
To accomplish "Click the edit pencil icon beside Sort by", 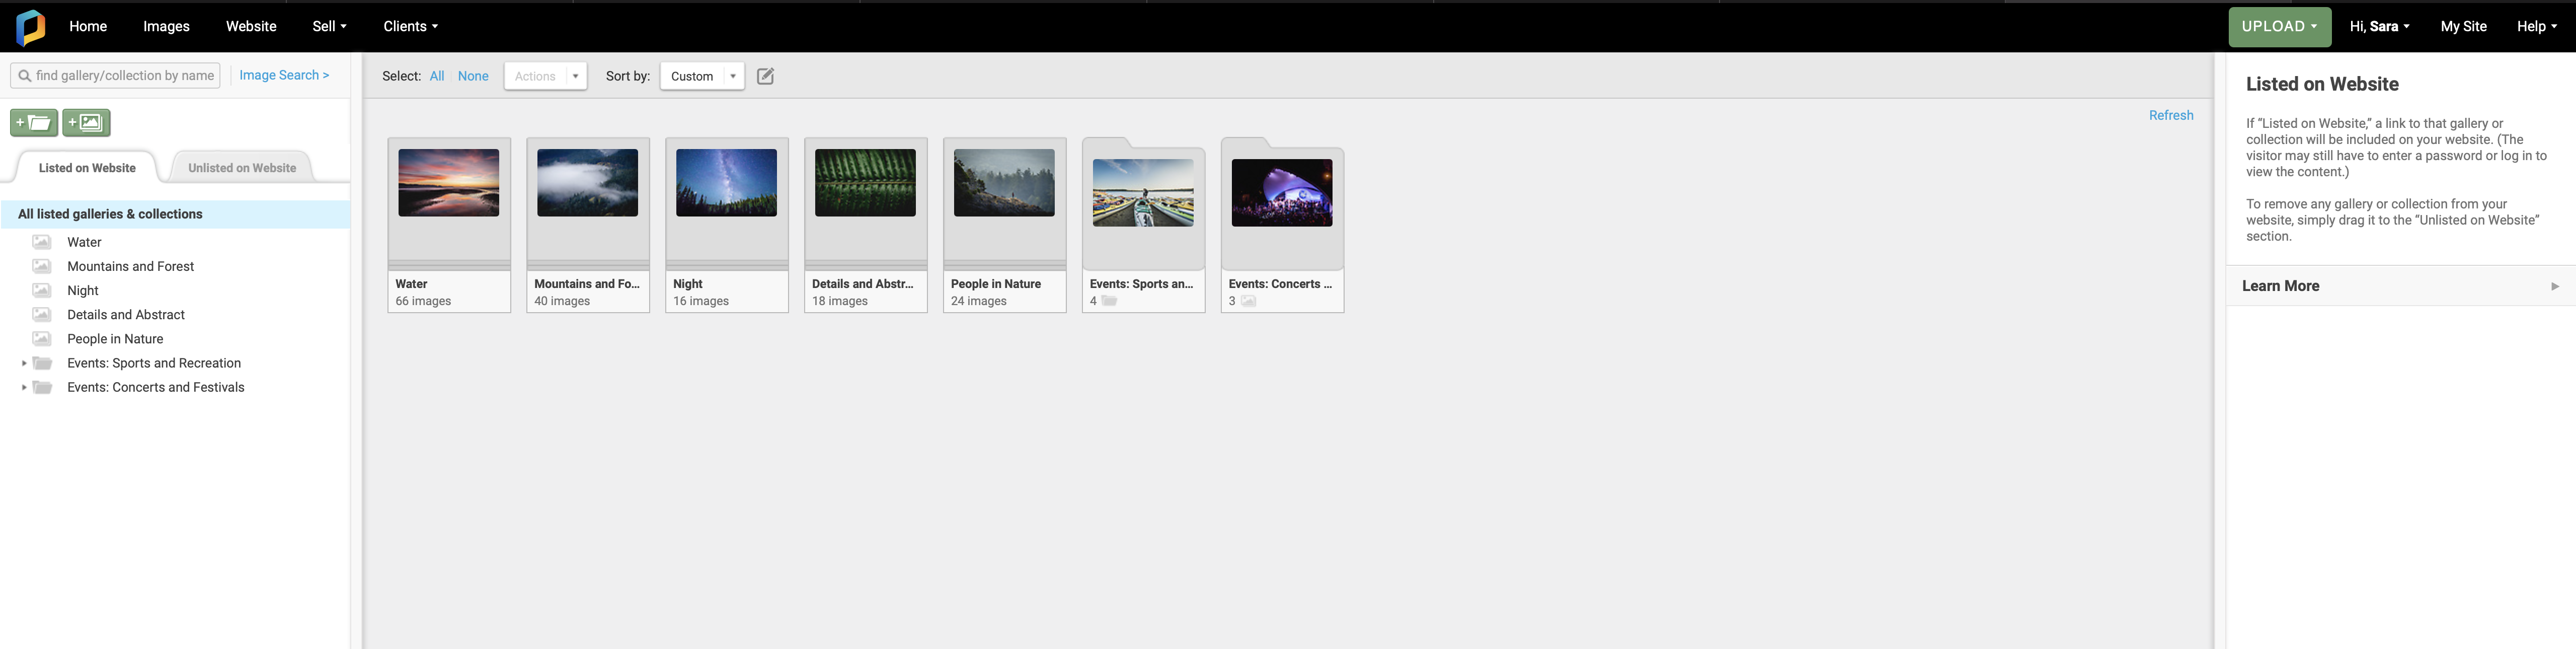I will 765,76.
